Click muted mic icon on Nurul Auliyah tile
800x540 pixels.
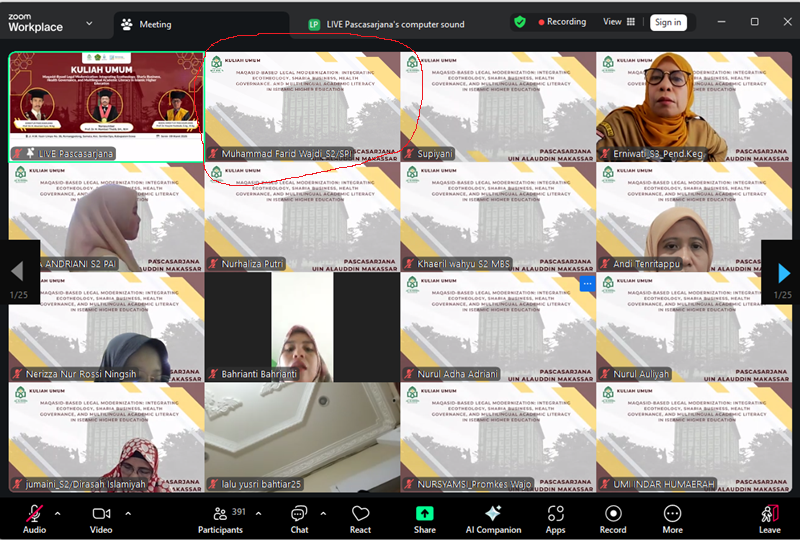coord(605,374)
